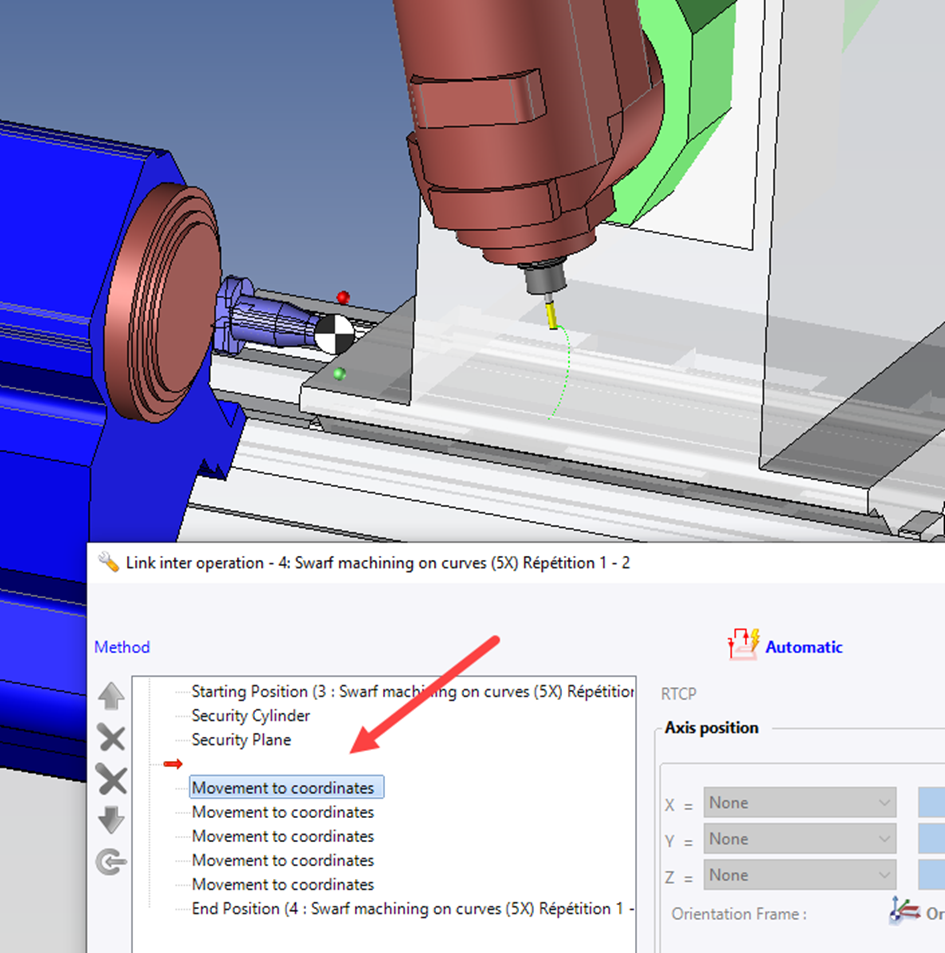Screen dimensions: 945x953
Task: Click the Orientation Frame axes icon
Action: [904, 912]
